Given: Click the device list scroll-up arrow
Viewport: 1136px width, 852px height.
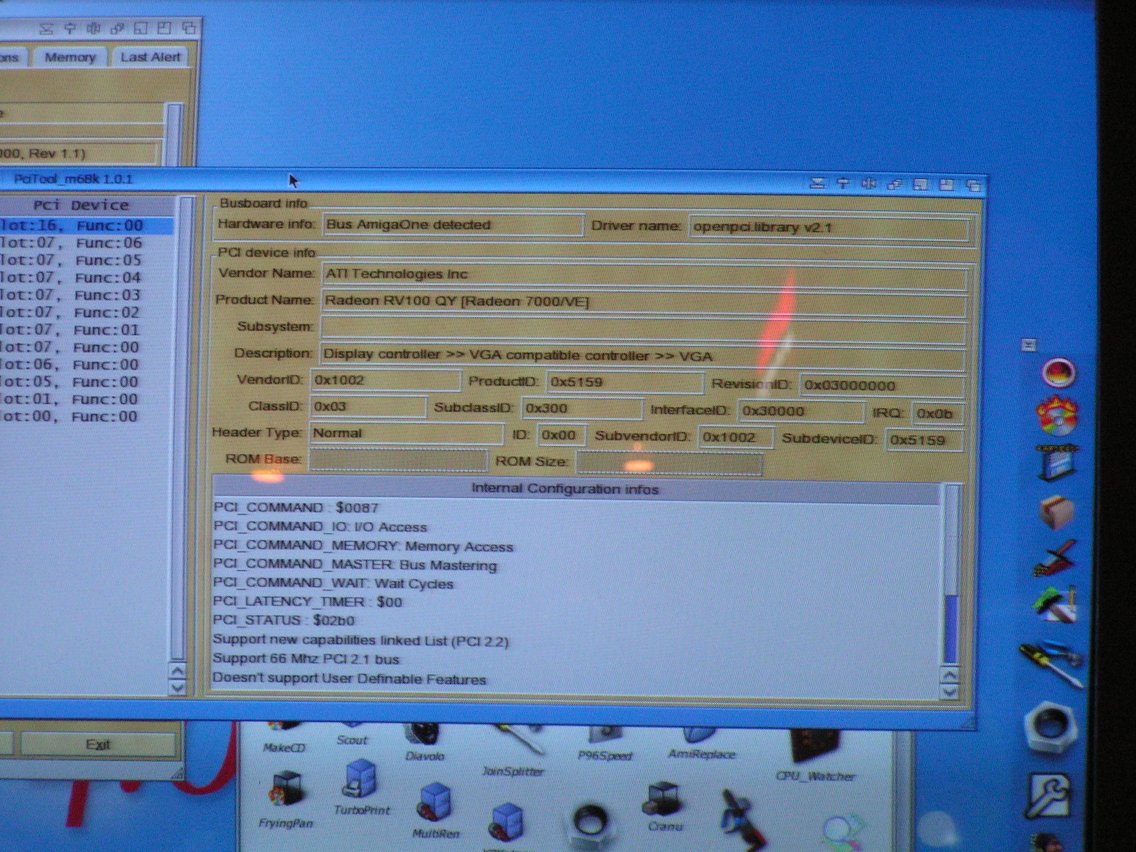Looking at the screenshot, I should point(177,671).
